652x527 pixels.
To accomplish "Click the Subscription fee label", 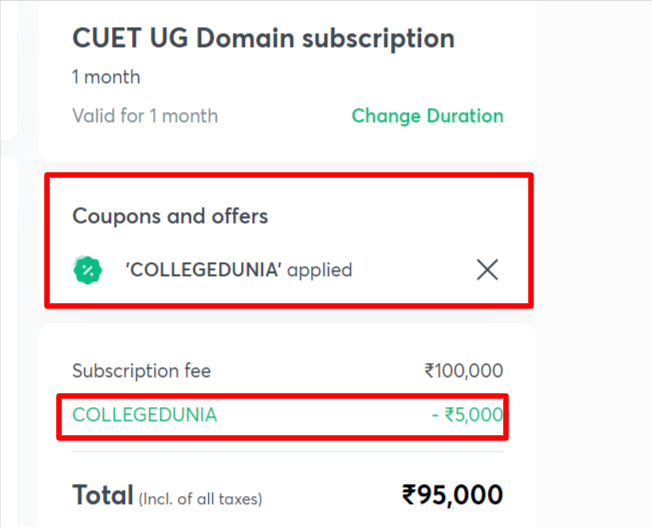I will click(141, 371).
